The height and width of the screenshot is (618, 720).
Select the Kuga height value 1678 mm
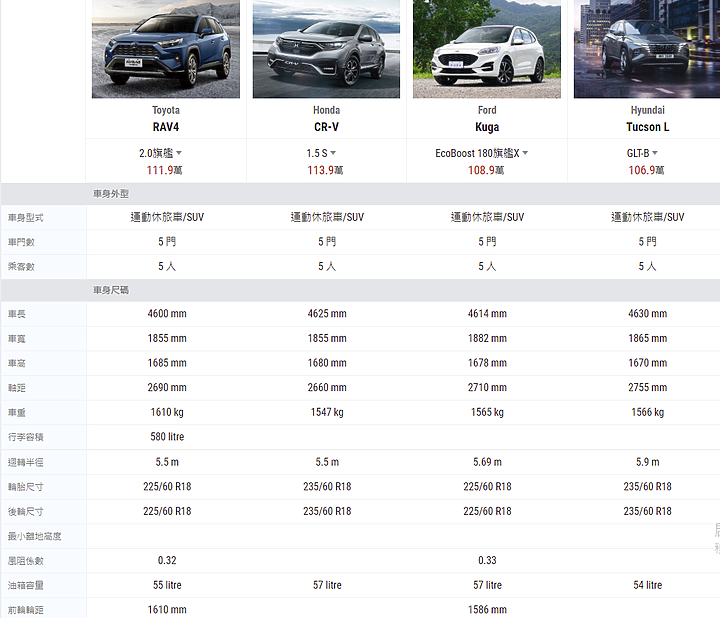pyautogui.click(x=487, y=363)
